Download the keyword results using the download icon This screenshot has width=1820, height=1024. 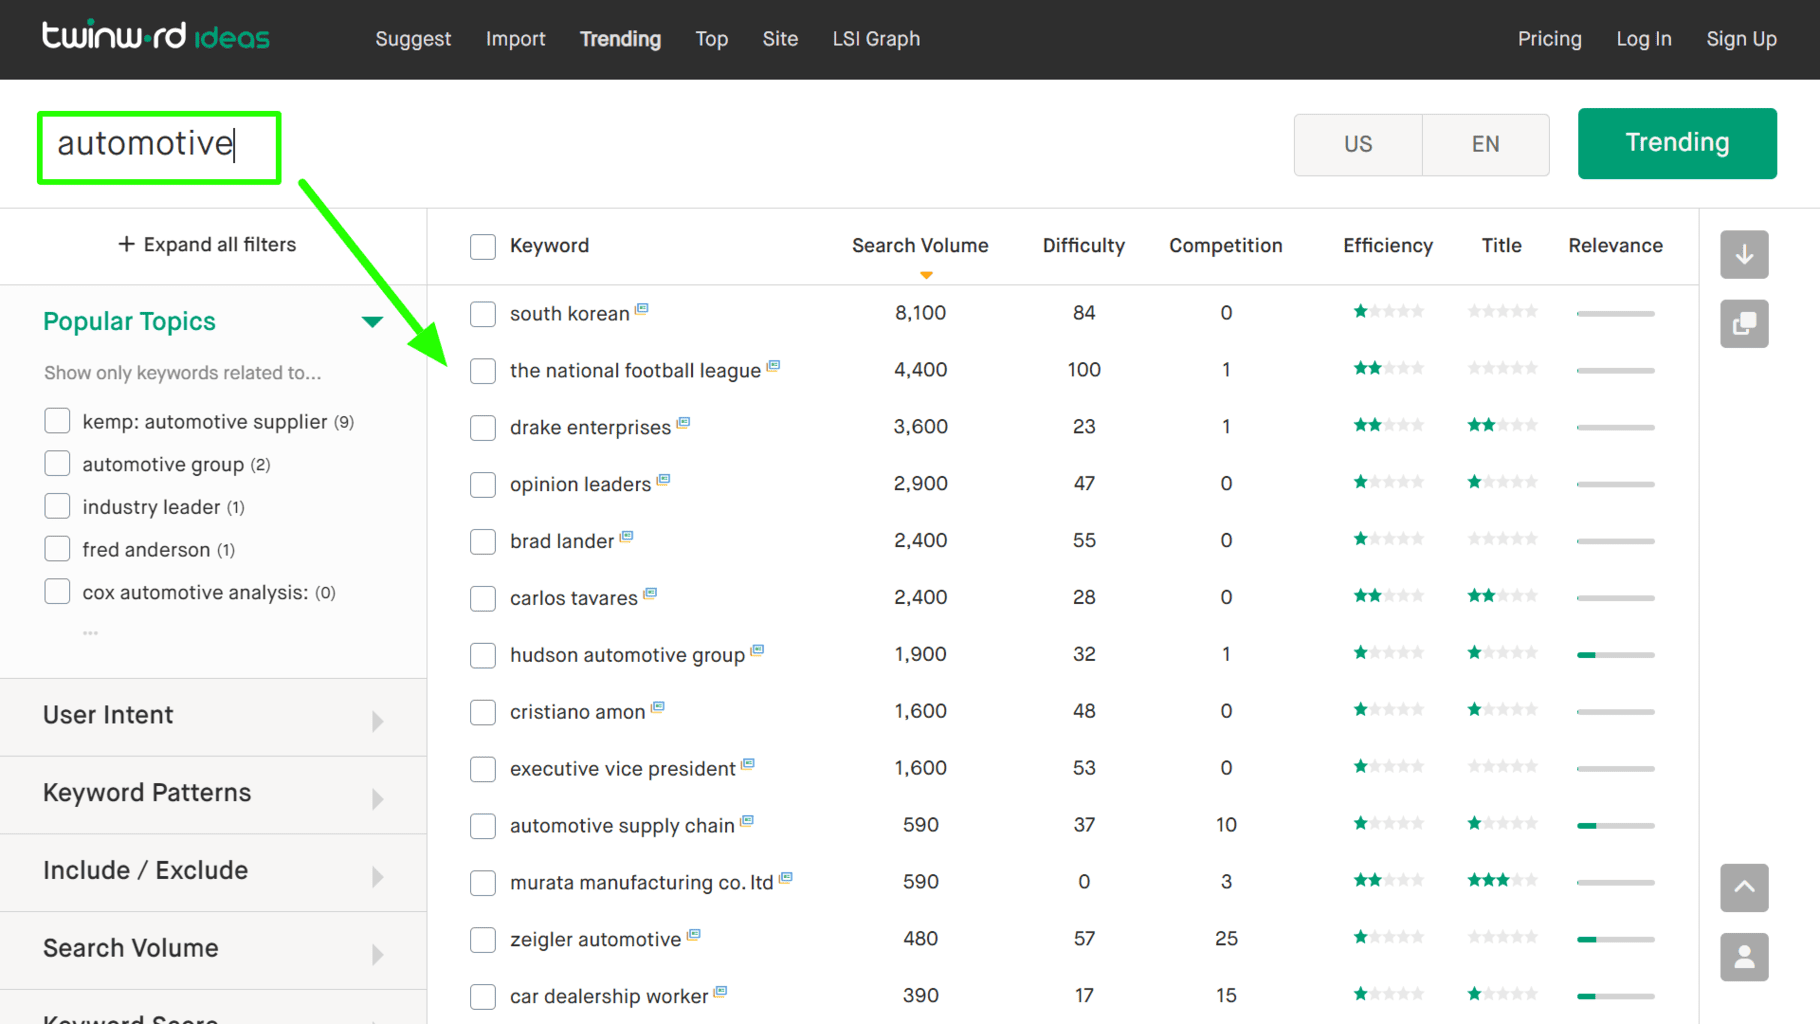1744,255
